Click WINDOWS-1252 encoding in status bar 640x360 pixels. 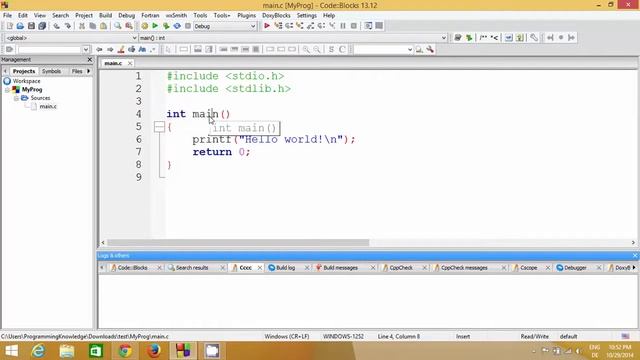pos(343,337)
